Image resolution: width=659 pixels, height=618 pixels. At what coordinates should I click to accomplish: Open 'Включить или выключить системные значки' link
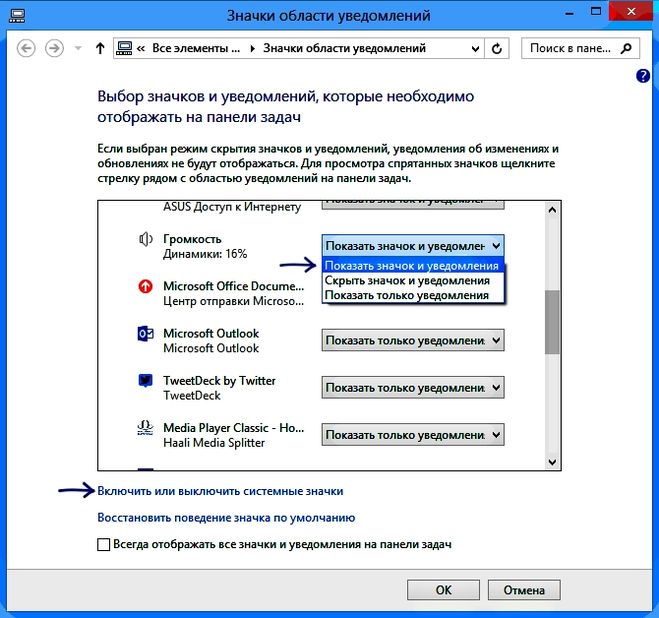(220, 491)
